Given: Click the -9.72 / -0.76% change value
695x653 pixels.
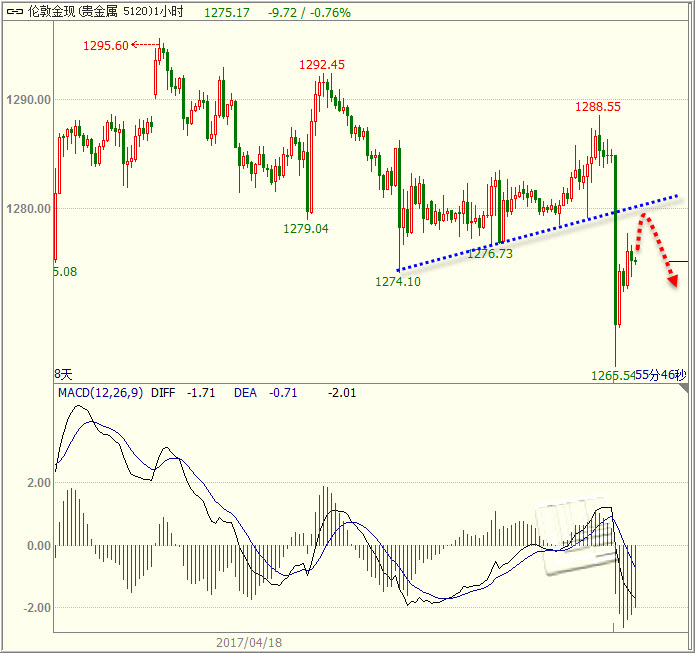Looking at the screenshot, I should (x=310, y=13).
